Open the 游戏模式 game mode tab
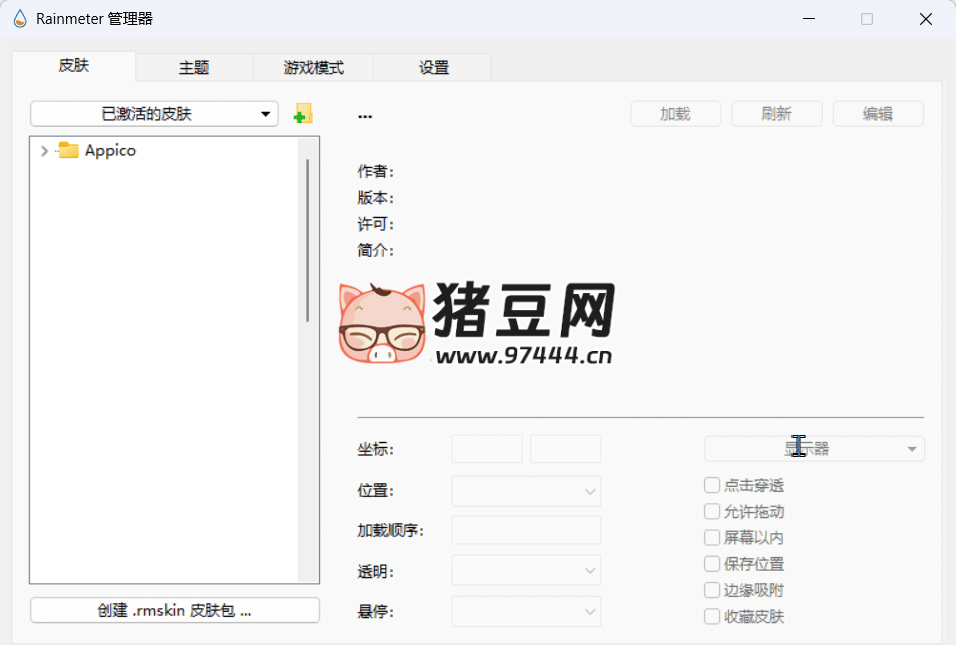The height and width of the screenshot is (645, 956). tap(313, 66)
